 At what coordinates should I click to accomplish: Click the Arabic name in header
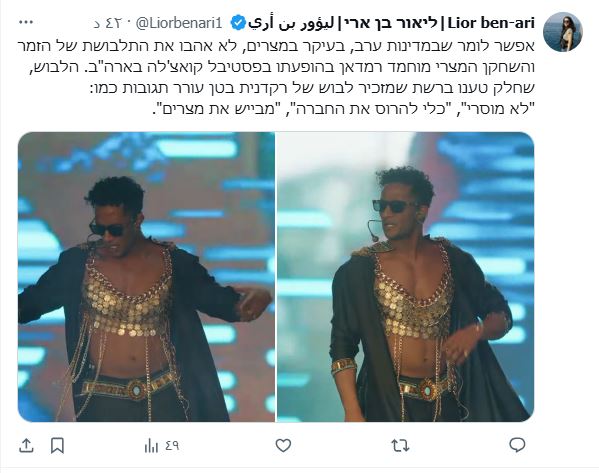[x=291, y=23]
